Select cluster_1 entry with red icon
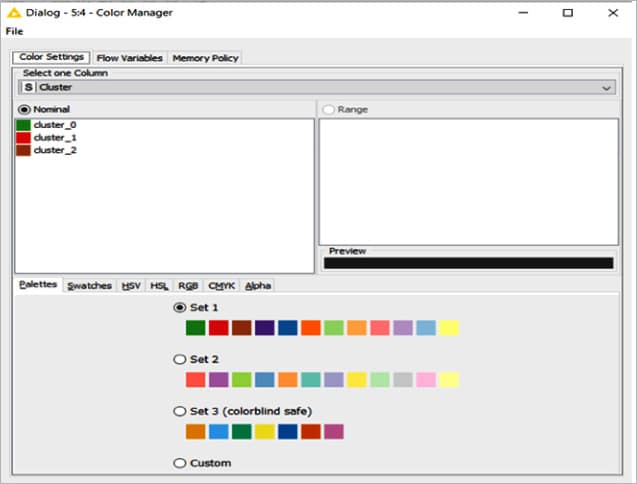 [55, 137]
